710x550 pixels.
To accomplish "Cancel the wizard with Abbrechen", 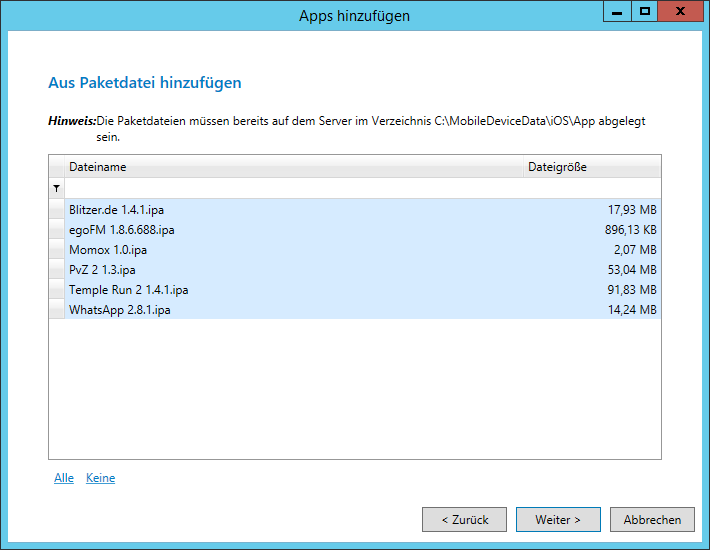I will 652,519.
